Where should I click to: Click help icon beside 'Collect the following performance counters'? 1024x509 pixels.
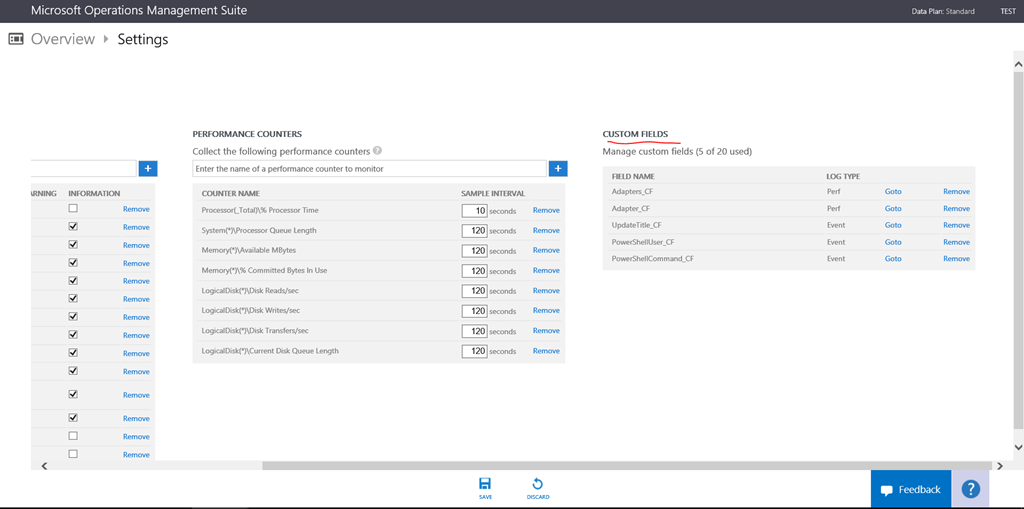(377, 151)
